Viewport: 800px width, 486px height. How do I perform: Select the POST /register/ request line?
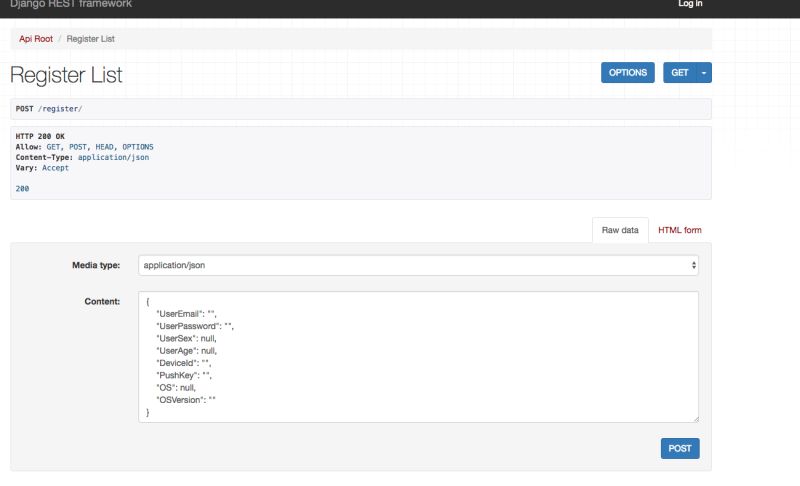pyautogui.click(x=48, y=109)
